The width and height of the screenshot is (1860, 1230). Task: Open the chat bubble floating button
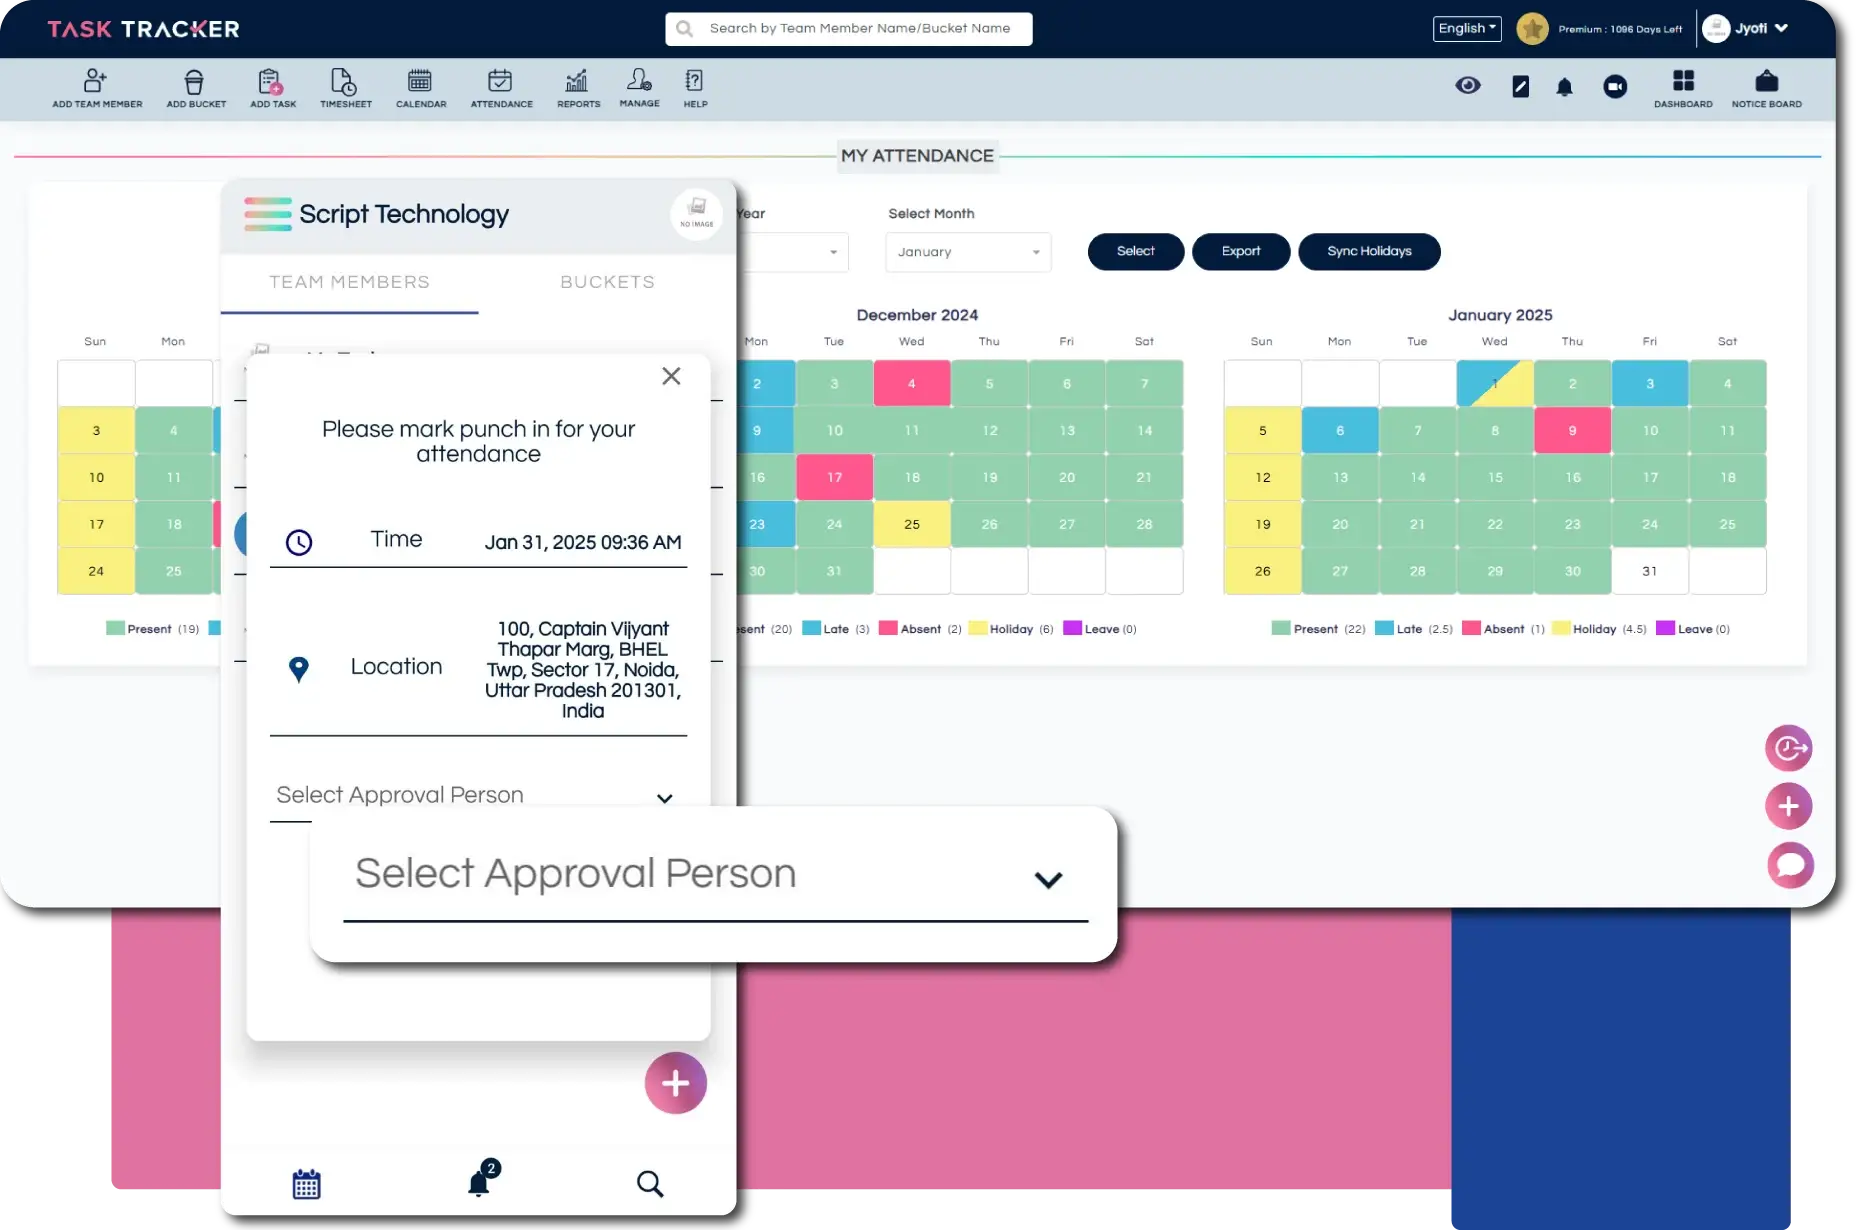click(x=1789, y=865)
